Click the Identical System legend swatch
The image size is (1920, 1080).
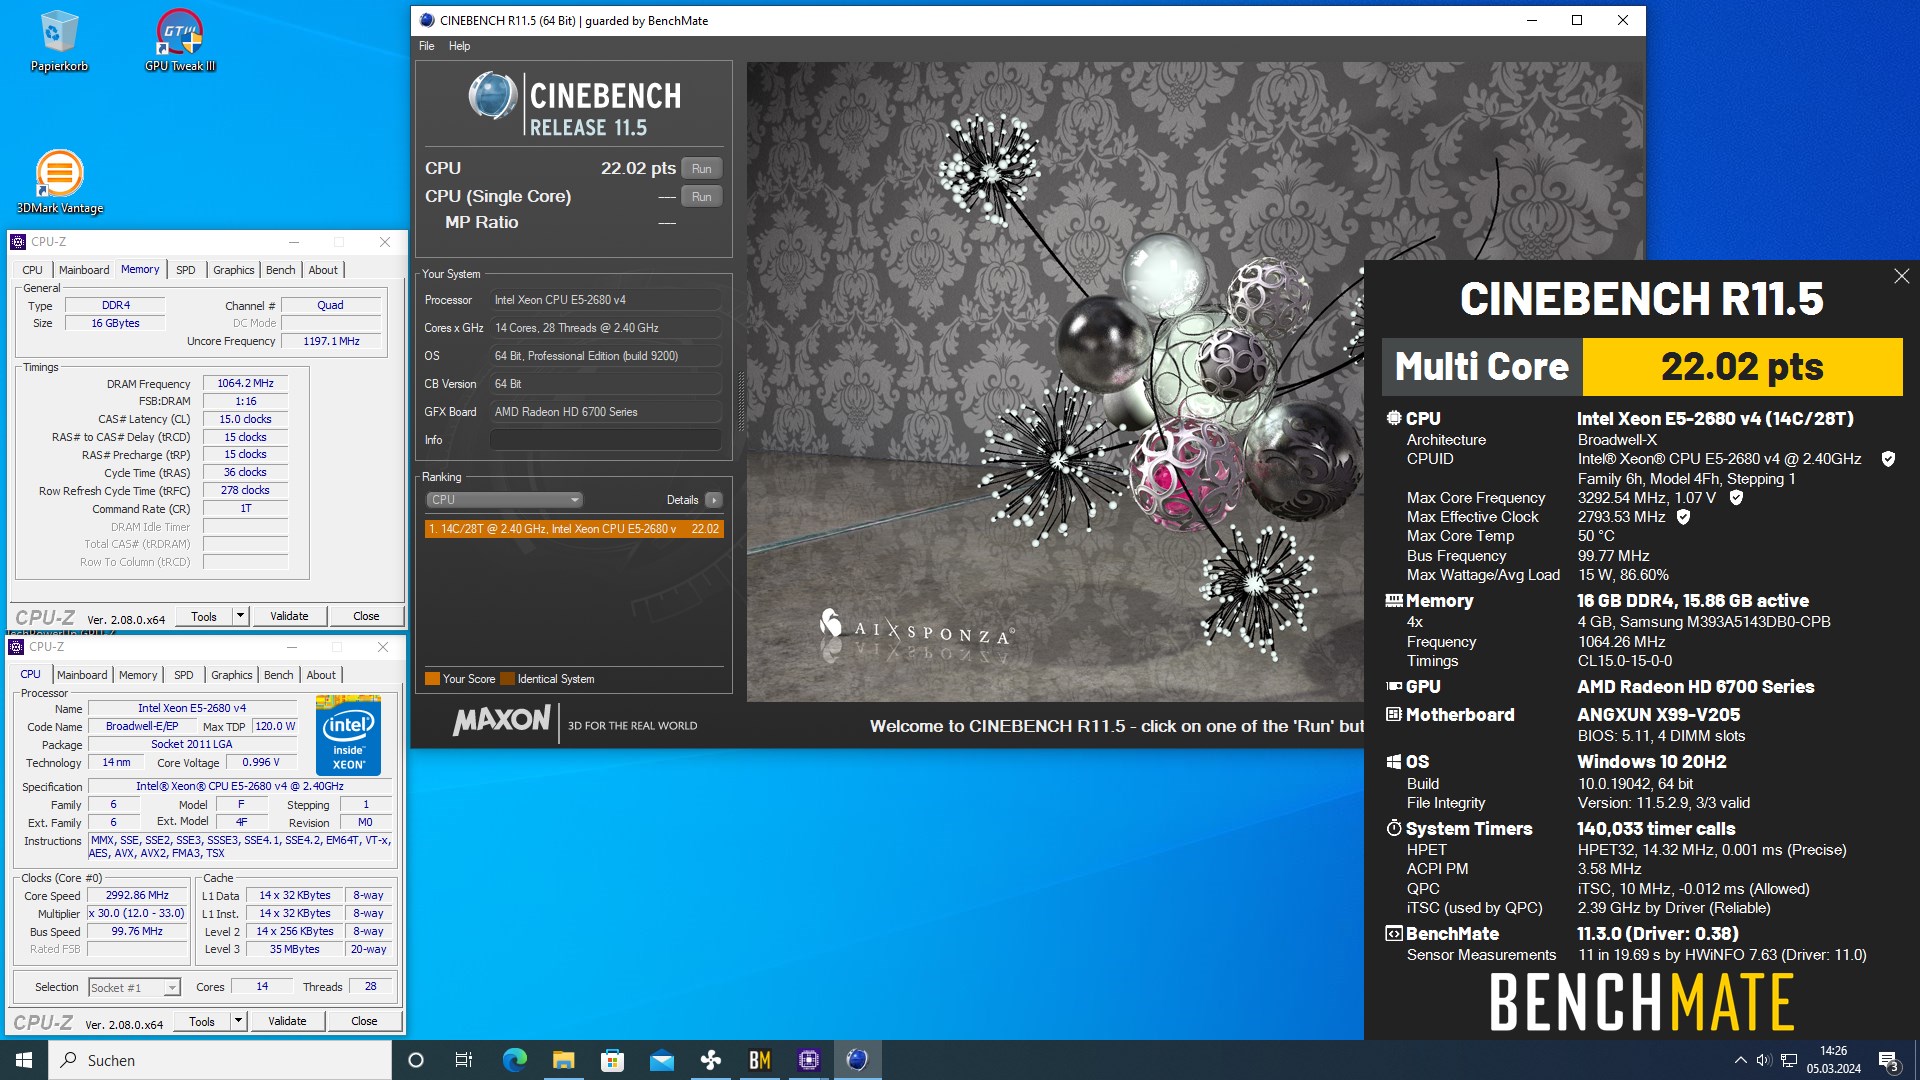[x=507, y=679]
